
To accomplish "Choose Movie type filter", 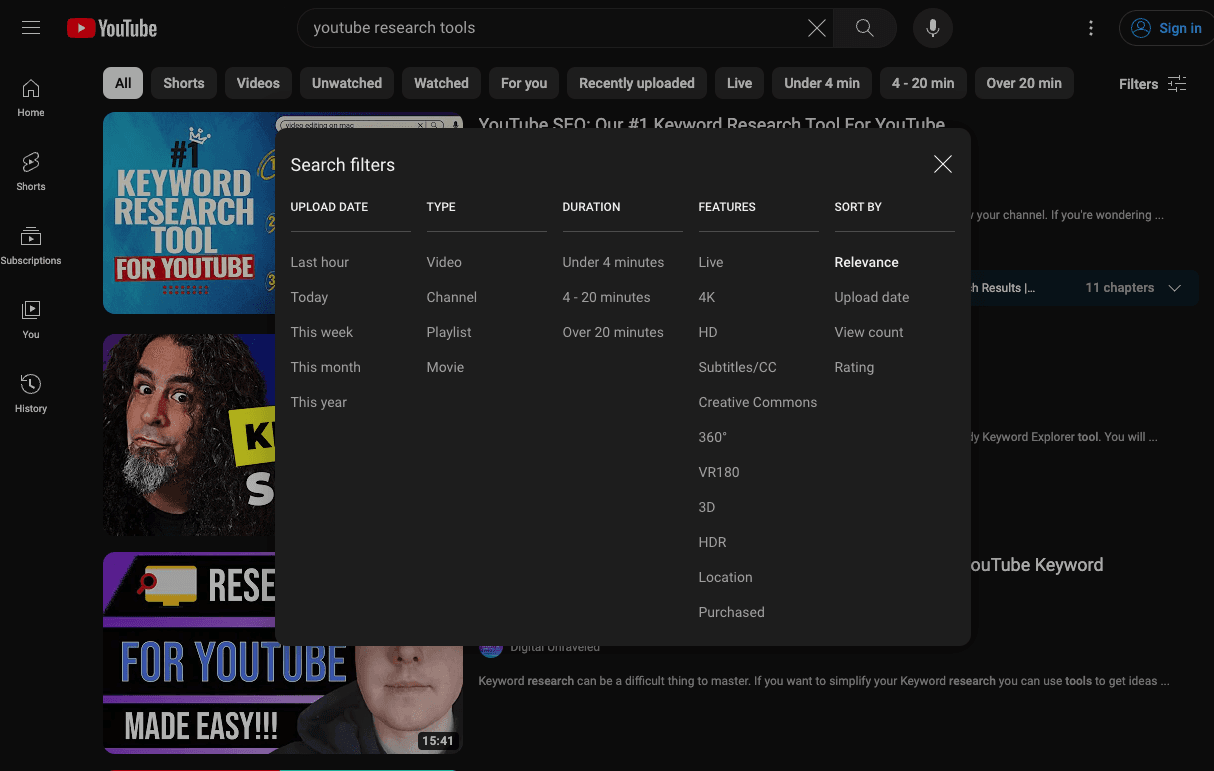I will [445, 367].
